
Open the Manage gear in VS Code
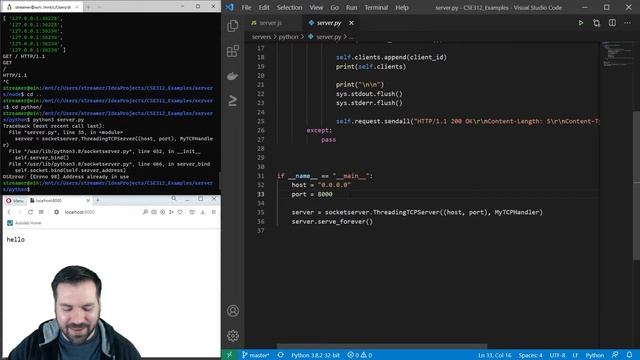pos(233,336)
